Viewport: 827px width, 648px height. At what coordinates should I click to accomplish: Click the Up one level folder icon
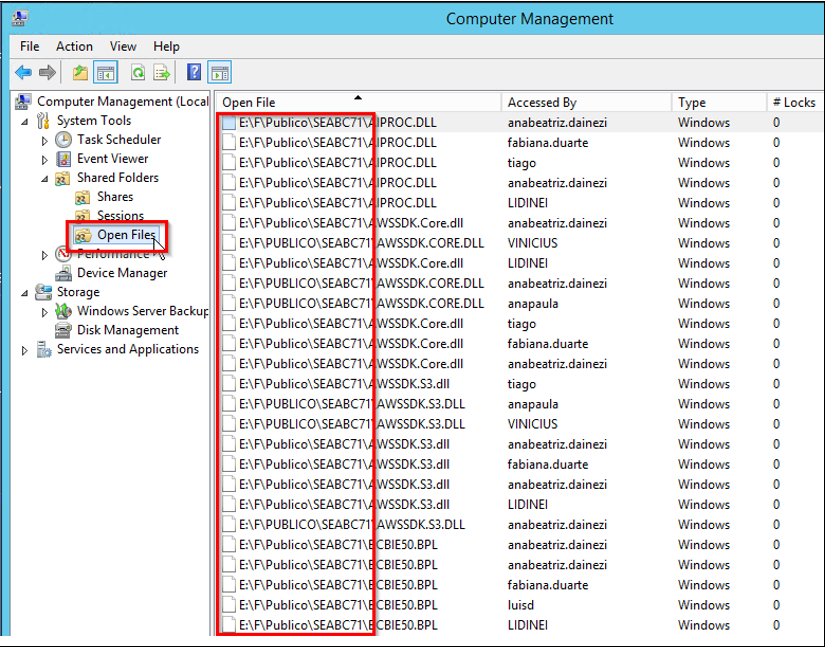pos(80,72)
